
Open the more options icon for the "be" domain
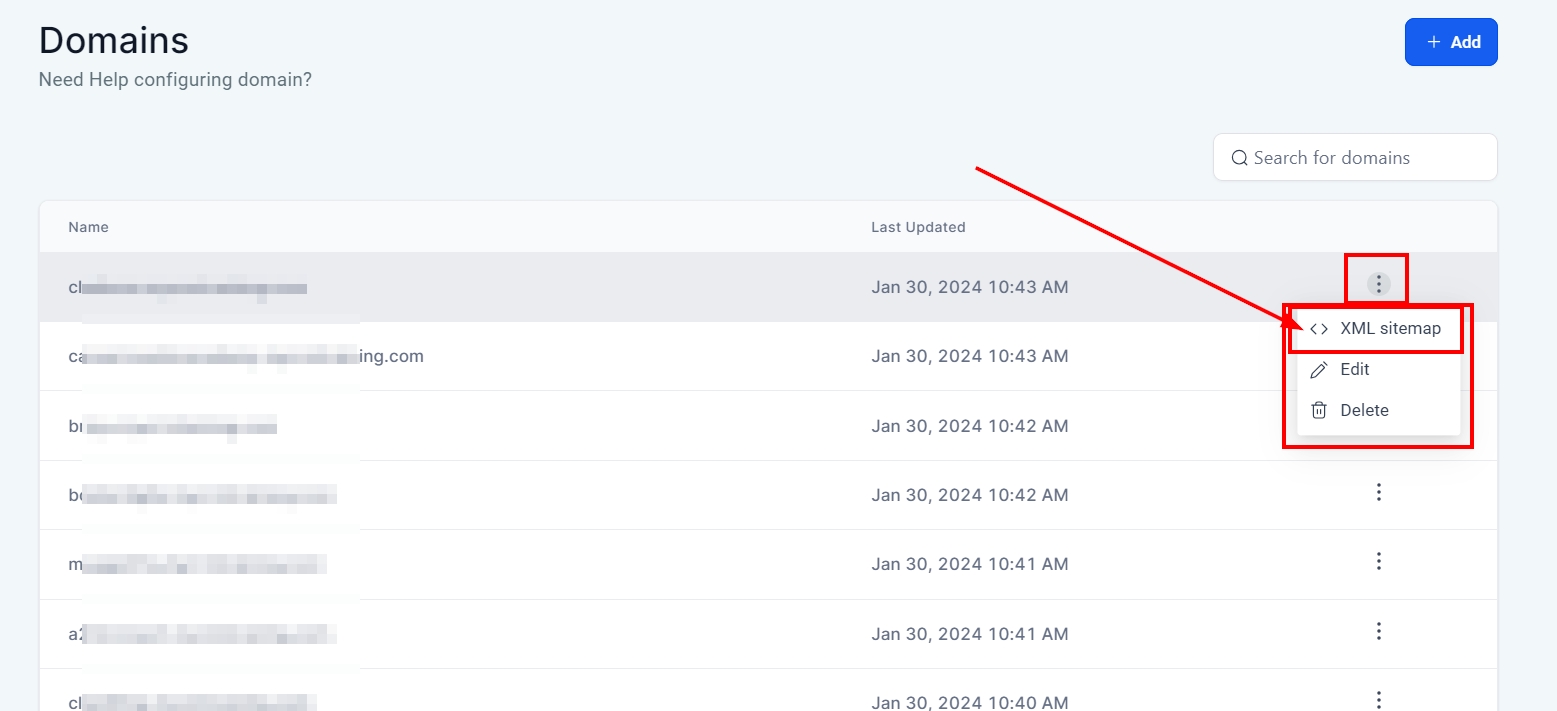tap(1378, 492)
